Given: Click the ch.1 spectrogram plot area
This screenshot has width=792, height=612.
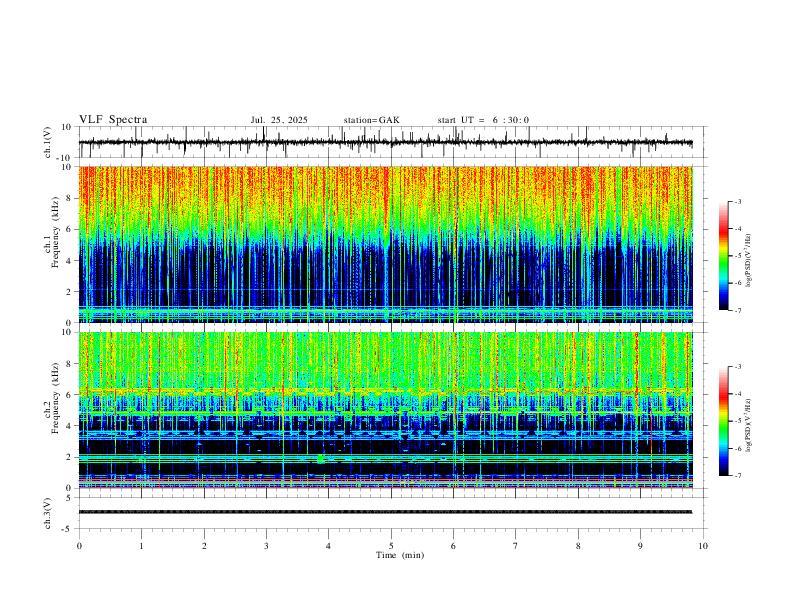Looking at the screenshot, I should (x=385, y=244).
